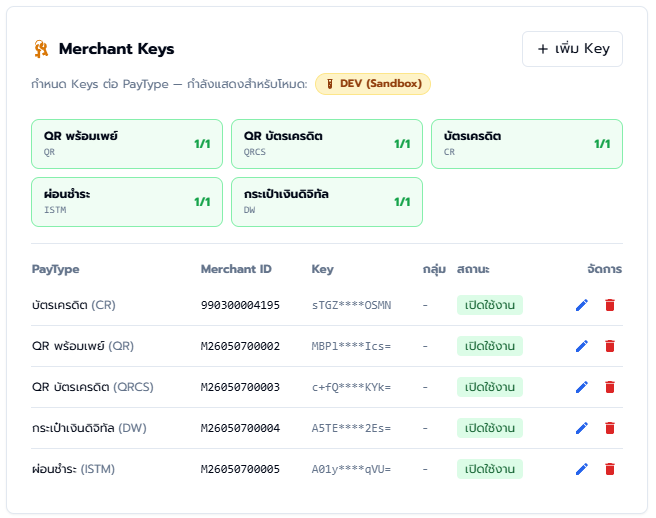Click the บัตรเครดิต (CR) paytype cell
This screenshot has width=656, height=518.
(x=74, y=305)
